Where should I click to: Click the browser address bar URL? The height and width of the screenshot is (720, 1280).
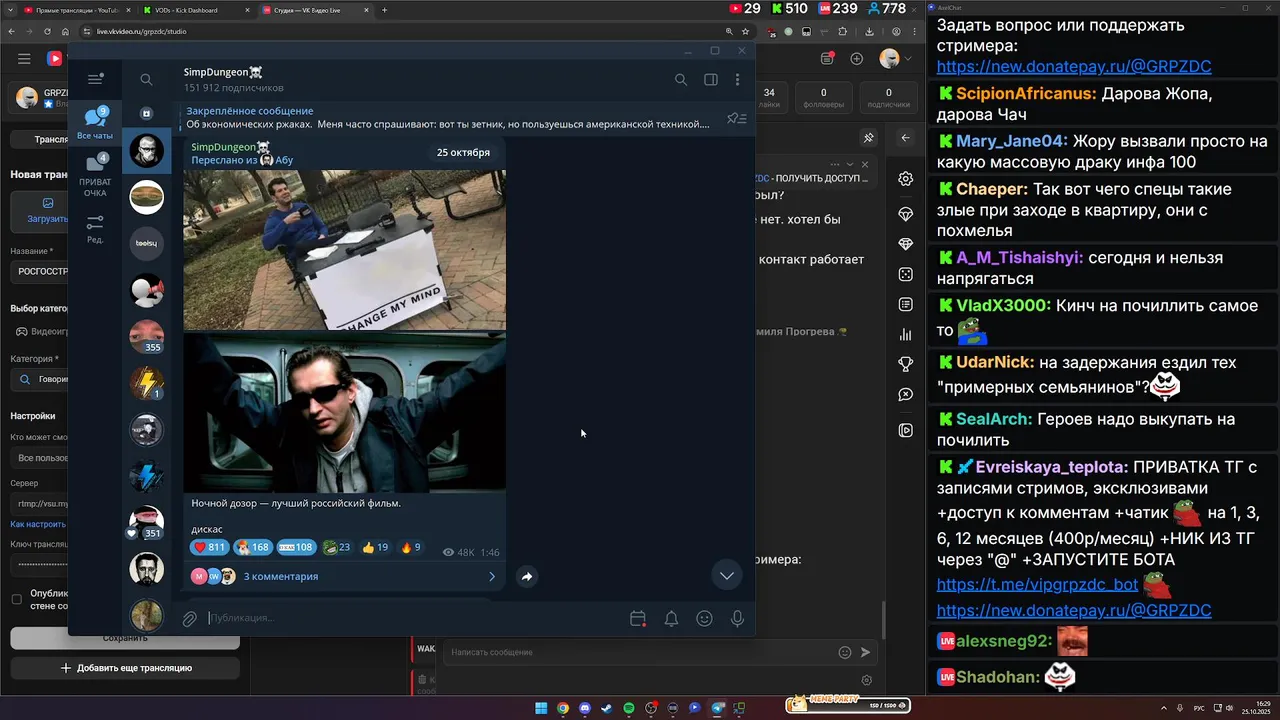[x=142, y=31]
